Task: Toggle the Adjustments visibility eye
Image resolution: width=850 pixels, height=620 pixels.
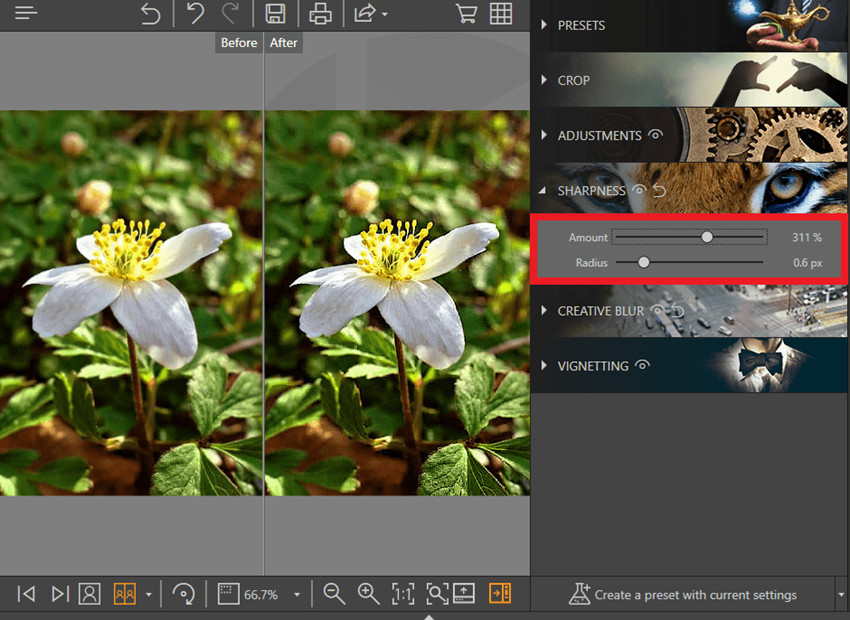Action: (x=656, y=135)
